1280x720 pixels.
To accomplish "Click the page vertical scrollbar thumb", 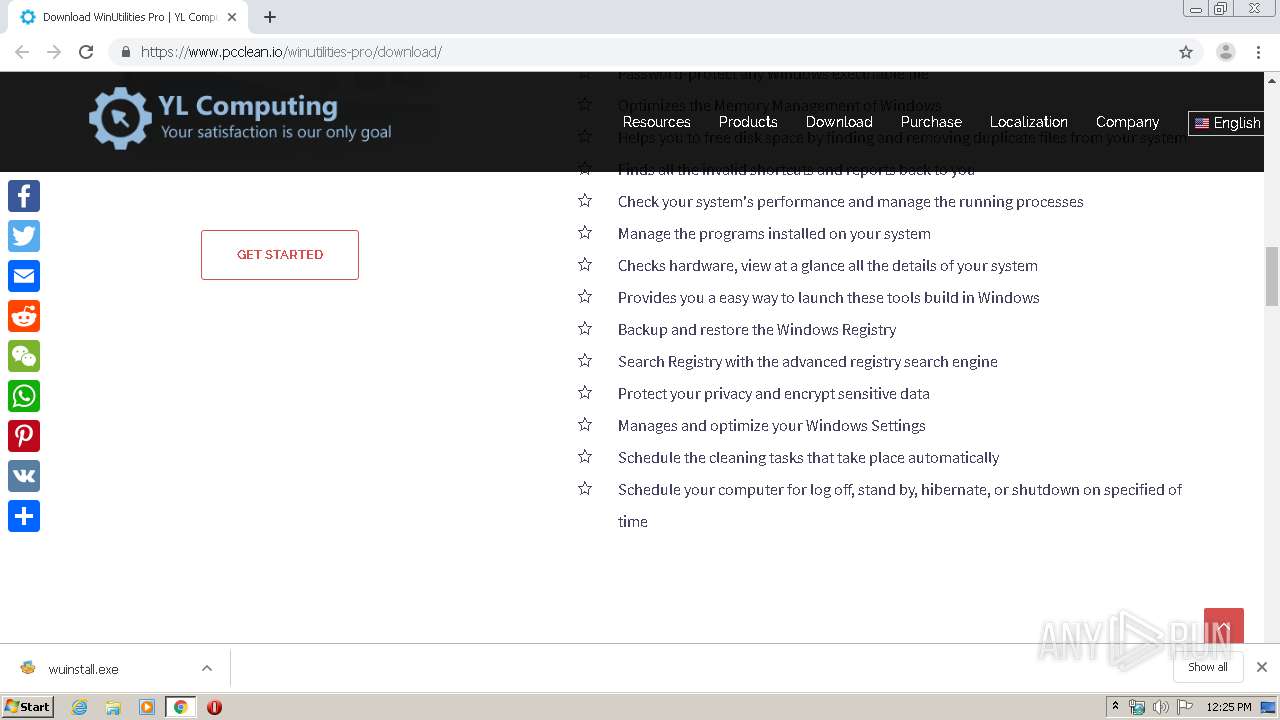I will pyautogui.click(x=1272, y=276).
